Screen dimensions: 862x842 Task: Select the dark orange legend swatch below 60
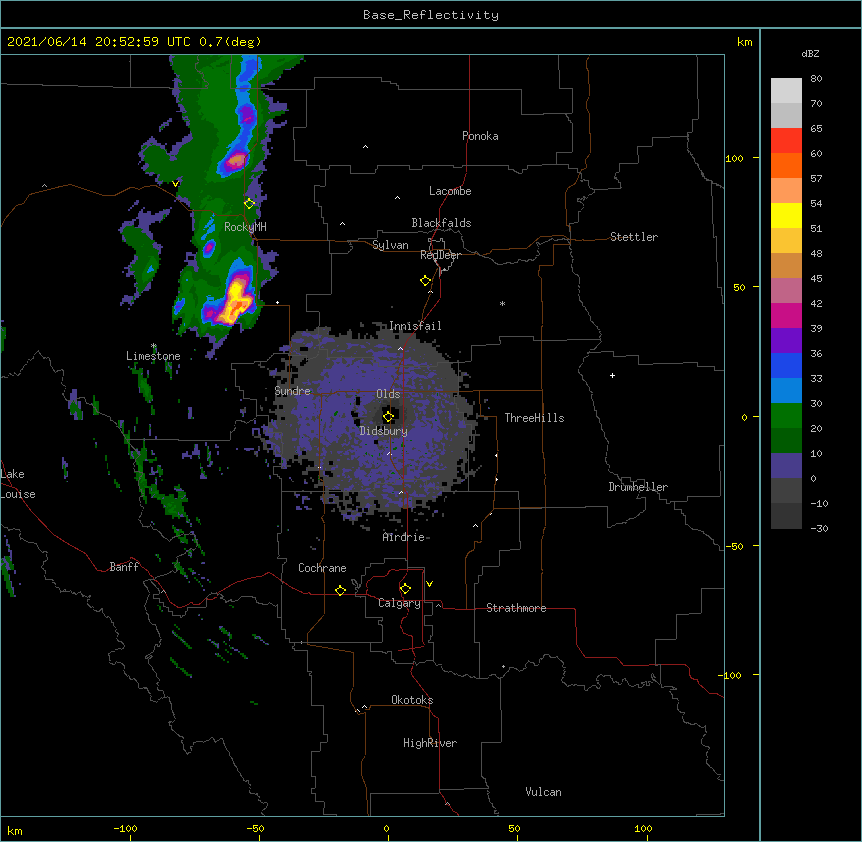point(786,165)
